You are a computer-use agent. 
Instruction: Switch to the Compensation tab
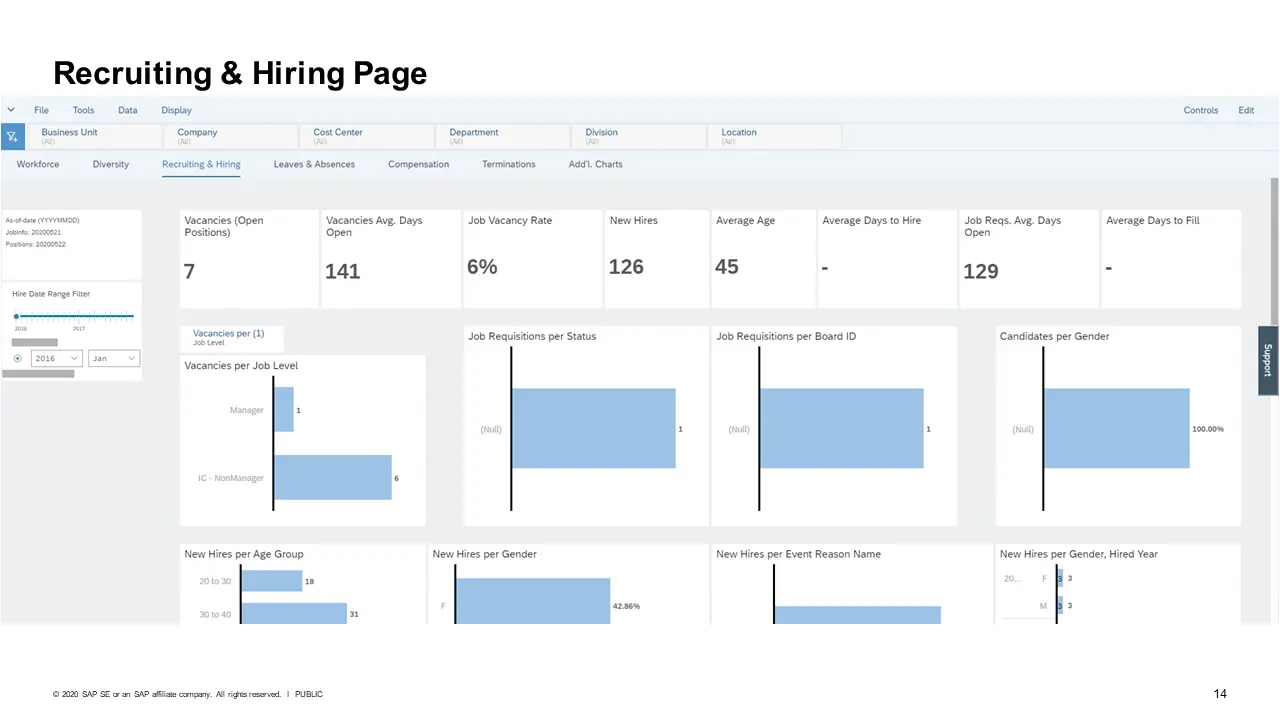418,164
